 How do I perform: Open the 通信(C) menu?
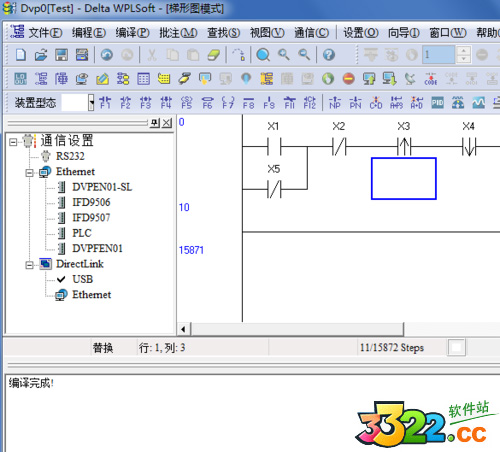tap(311, 33)
